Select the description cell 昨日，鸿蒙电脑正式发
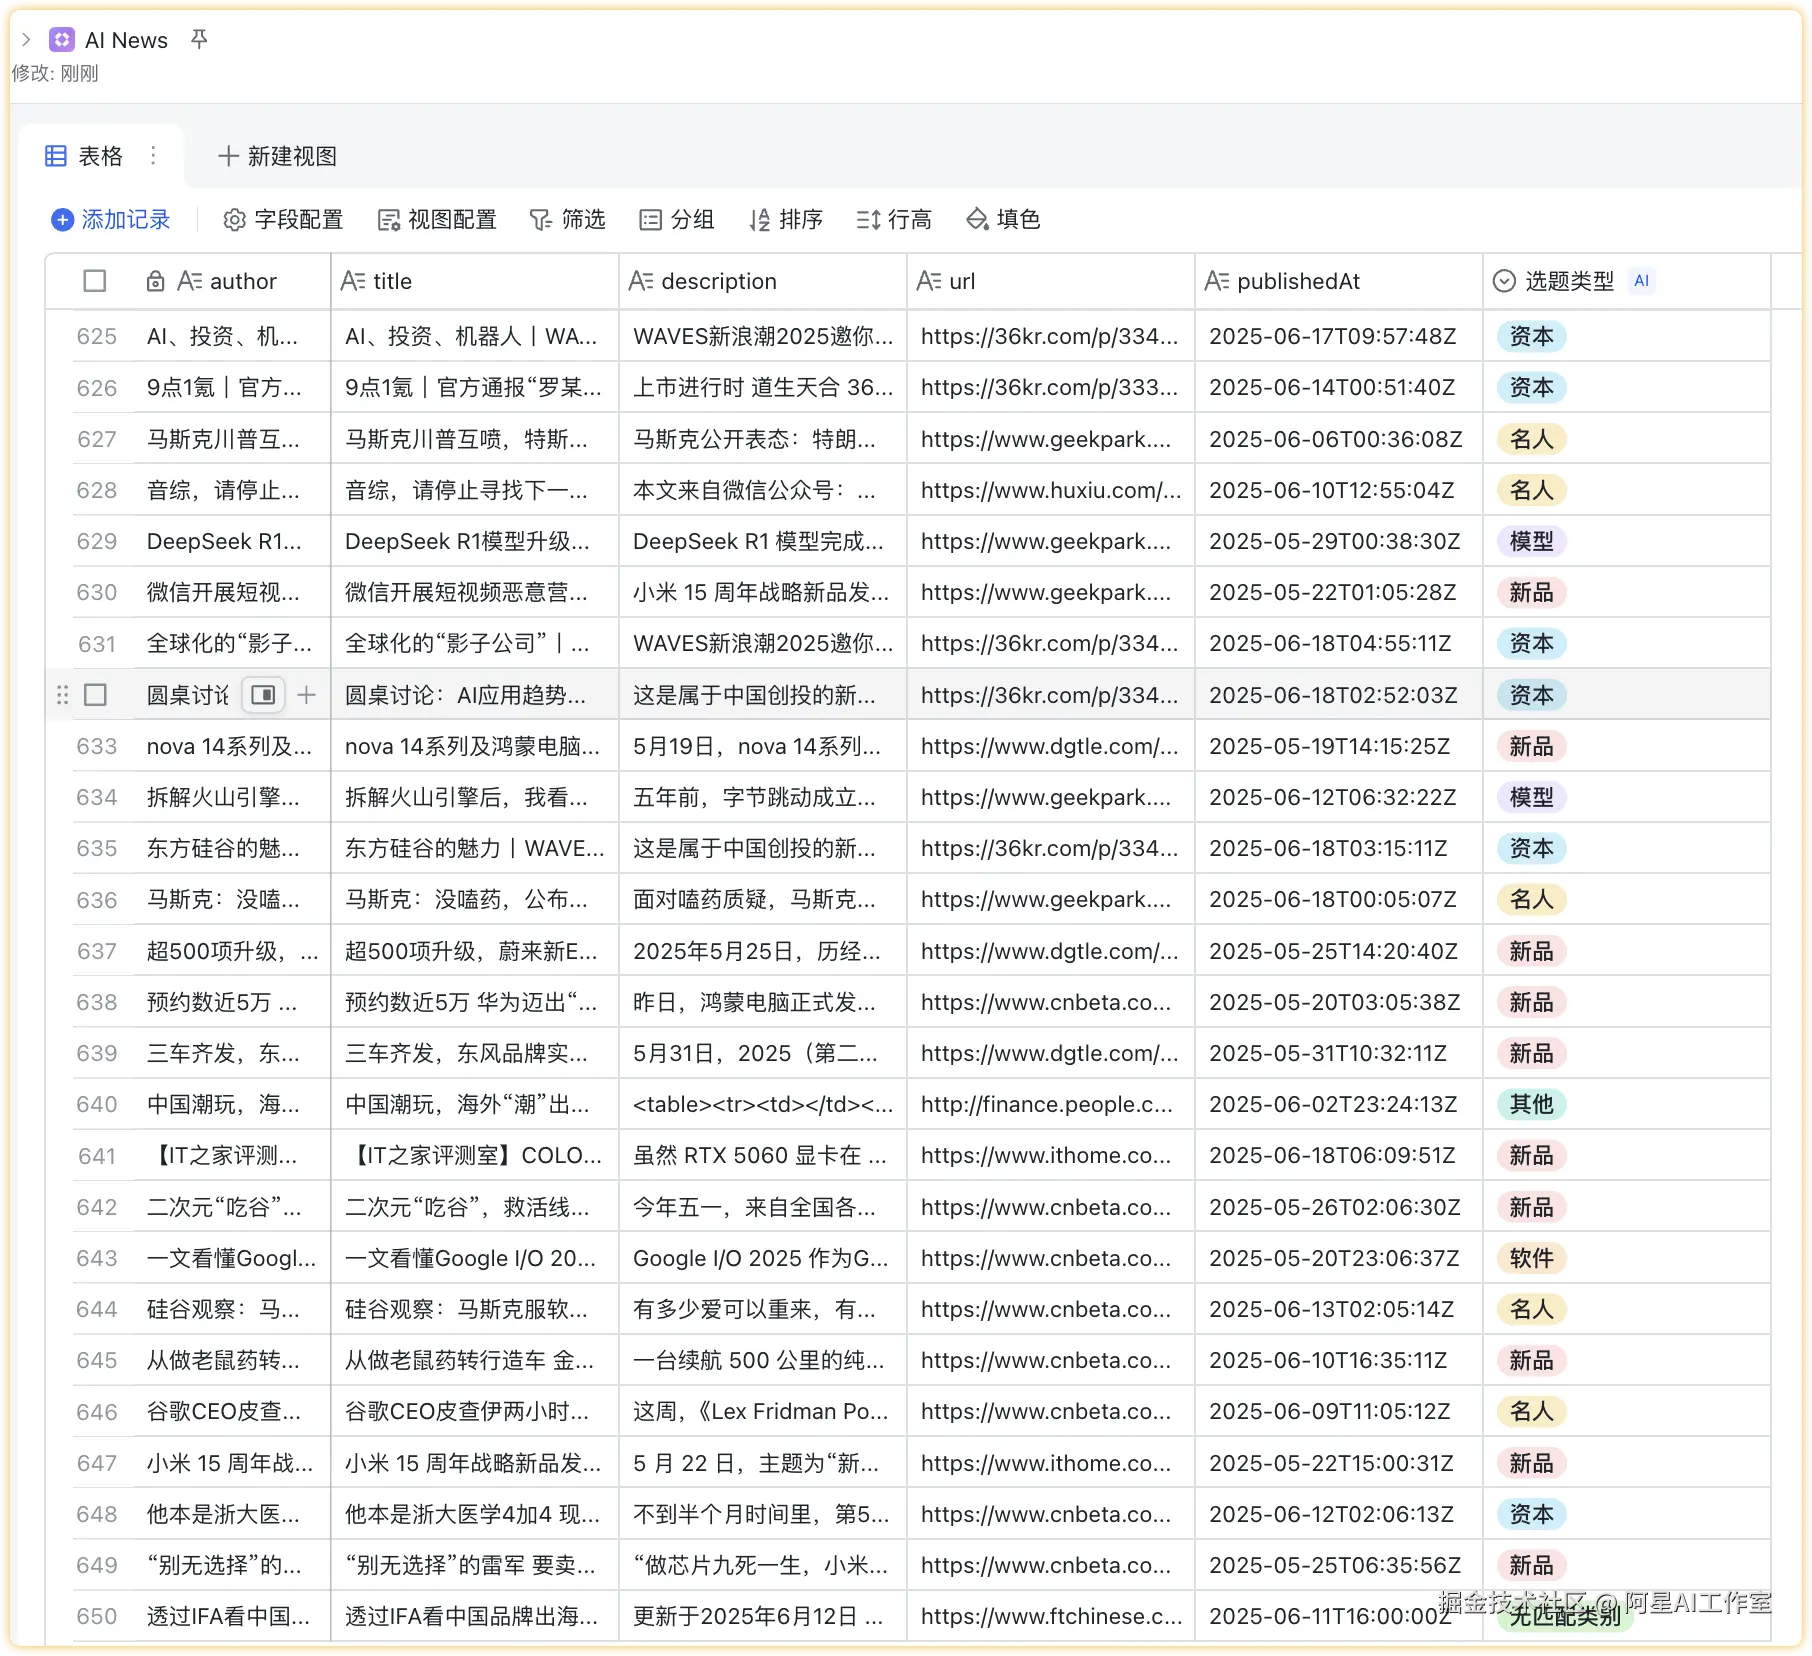This screenshot has width=1812, height=1656. [x=763, y=1002]
